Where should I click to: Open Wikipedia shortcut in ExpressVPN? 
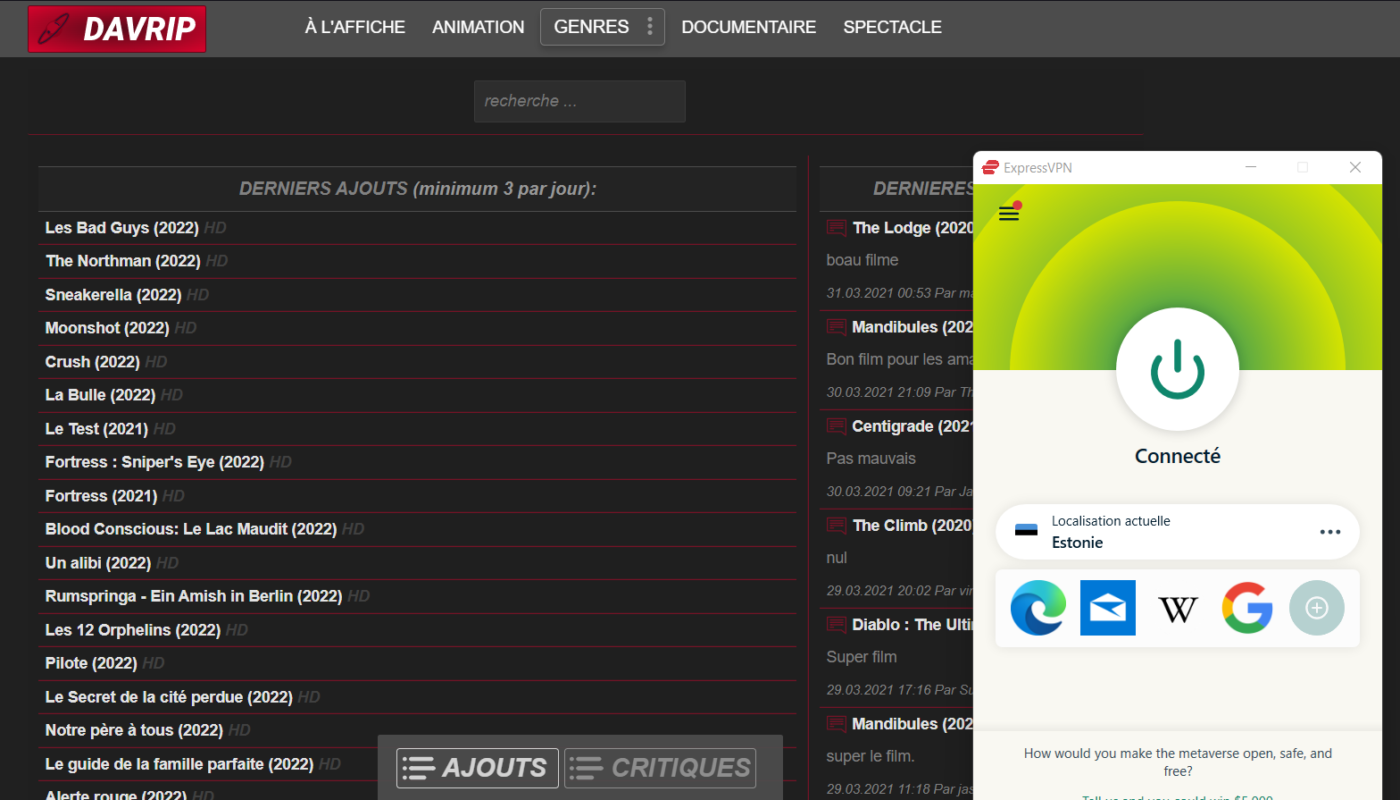(1177, 609)
